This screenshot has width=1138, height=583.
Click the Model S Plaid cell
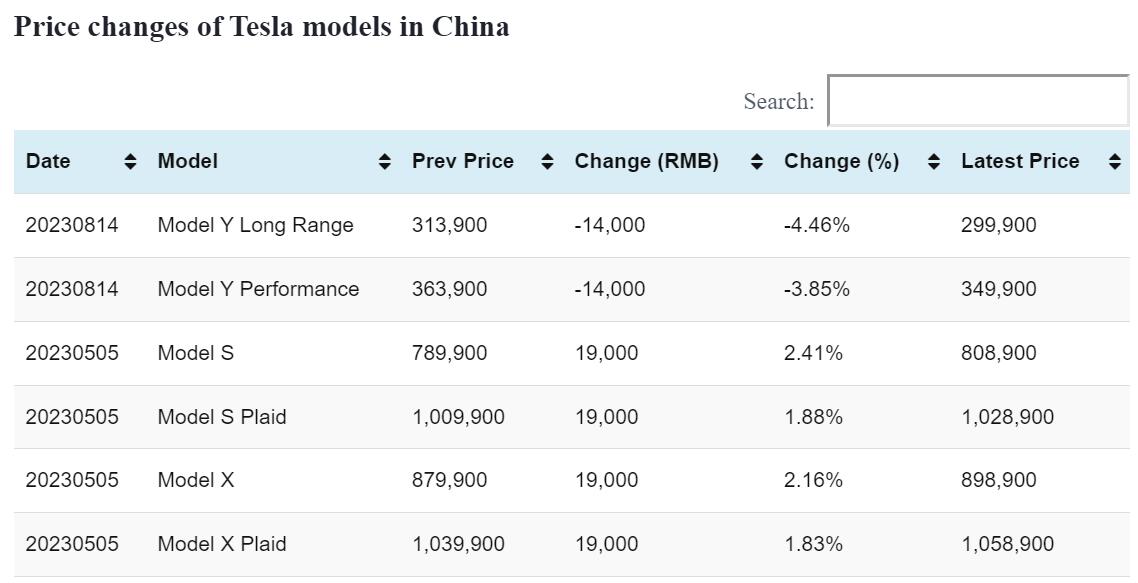(x=222, y=417)
